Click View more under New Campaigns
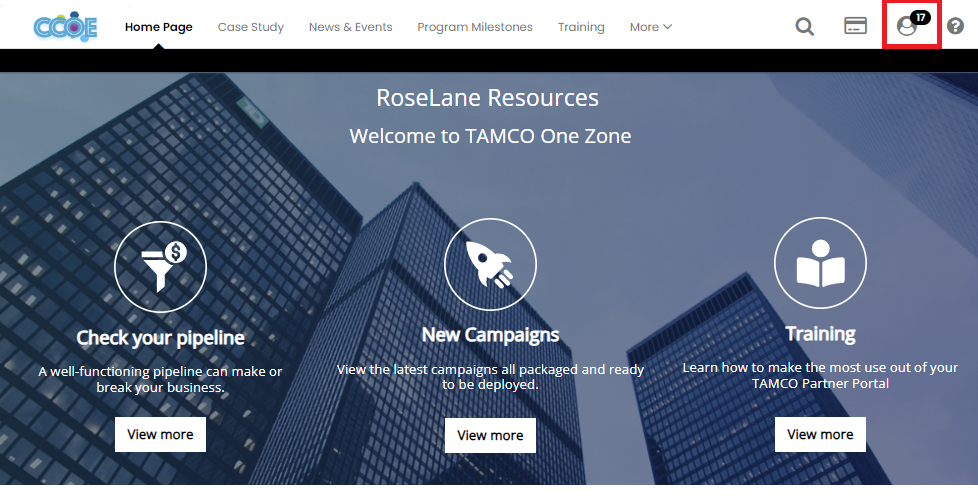 [x=490, y=435]
